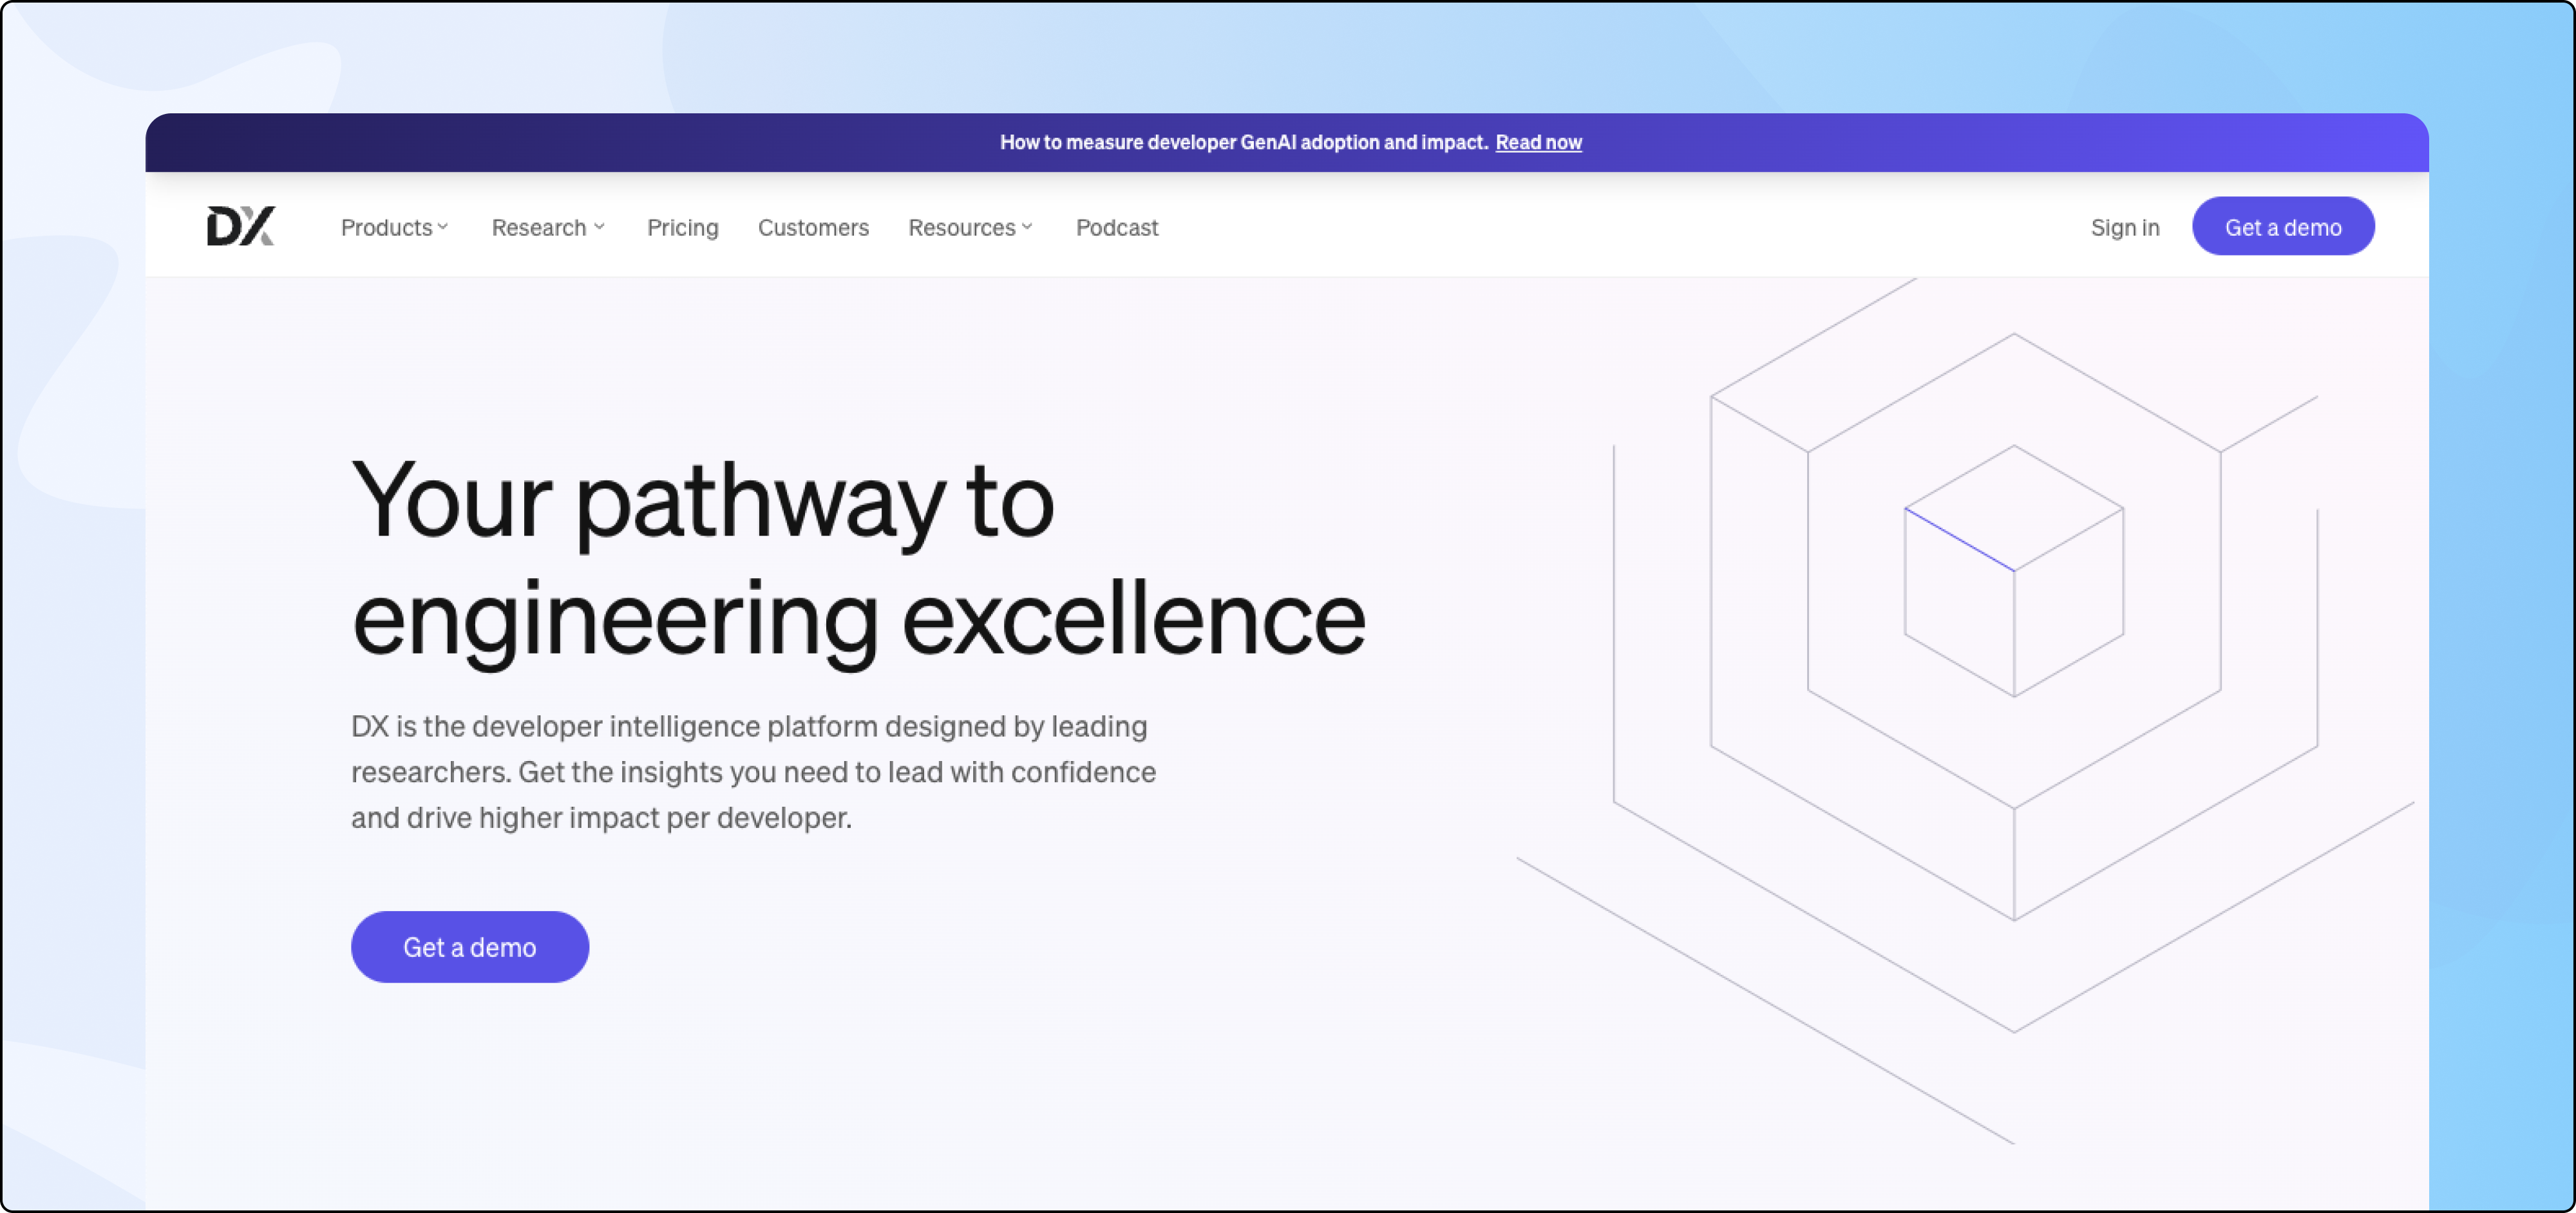Open the Customers page

coord(813,228)
